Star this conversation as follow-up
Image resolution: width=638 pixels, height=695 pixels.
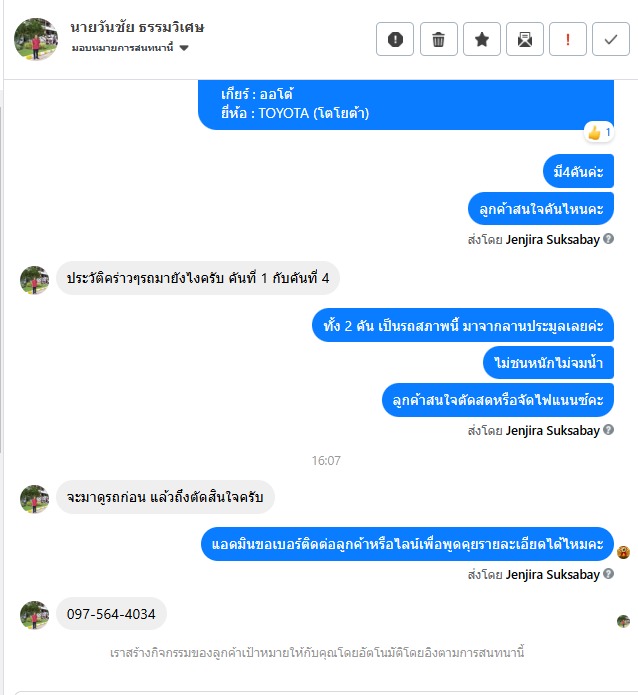(x=481, y=39)
